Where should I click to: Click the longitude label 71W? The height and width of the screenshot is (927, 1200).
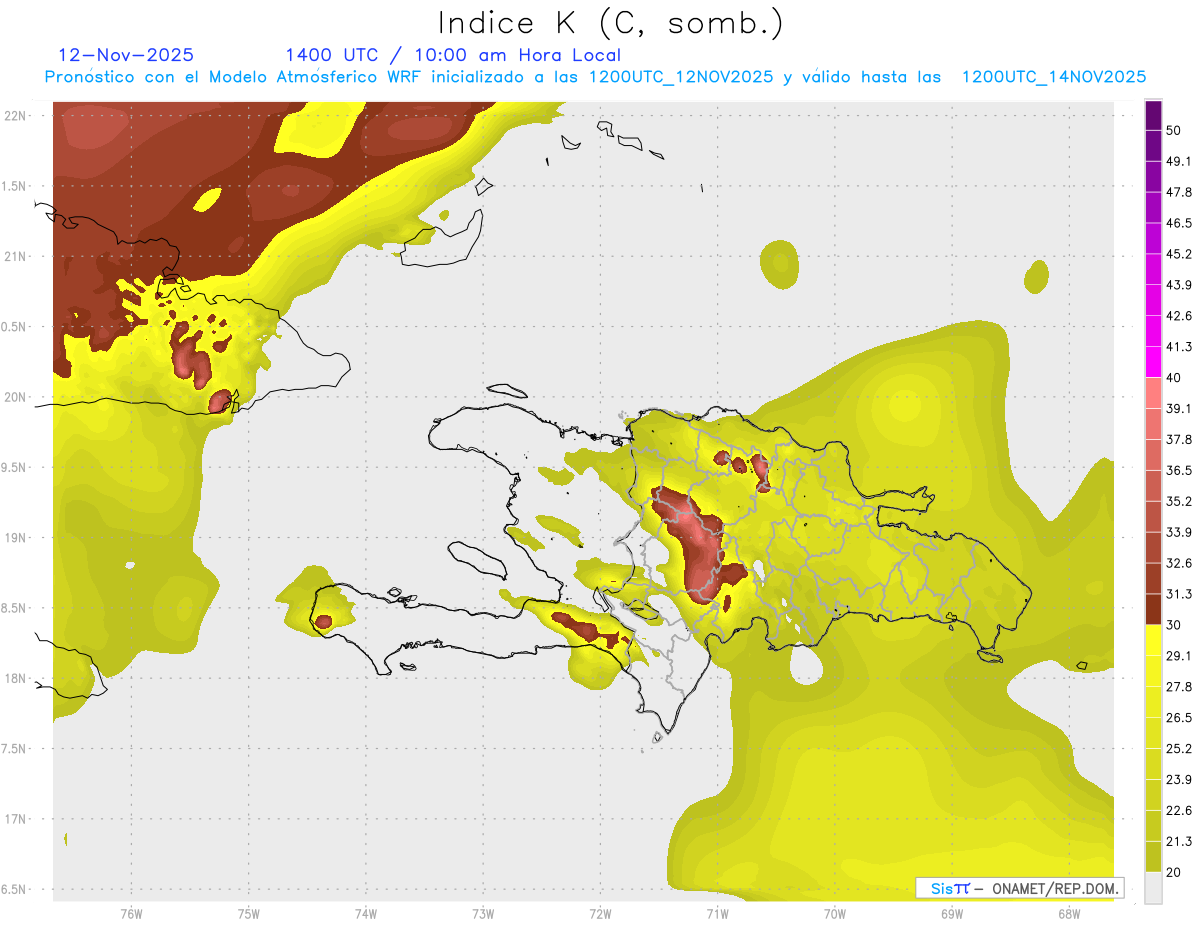tap(717, 913)
